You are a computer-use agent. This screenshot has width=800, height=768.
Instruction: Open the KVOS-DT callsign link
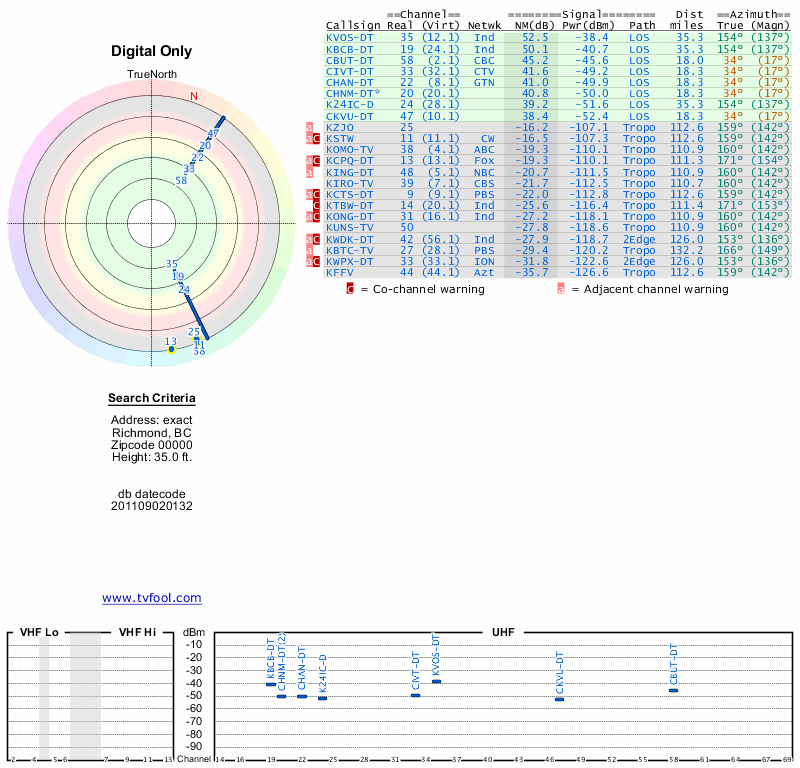(349, 37)
